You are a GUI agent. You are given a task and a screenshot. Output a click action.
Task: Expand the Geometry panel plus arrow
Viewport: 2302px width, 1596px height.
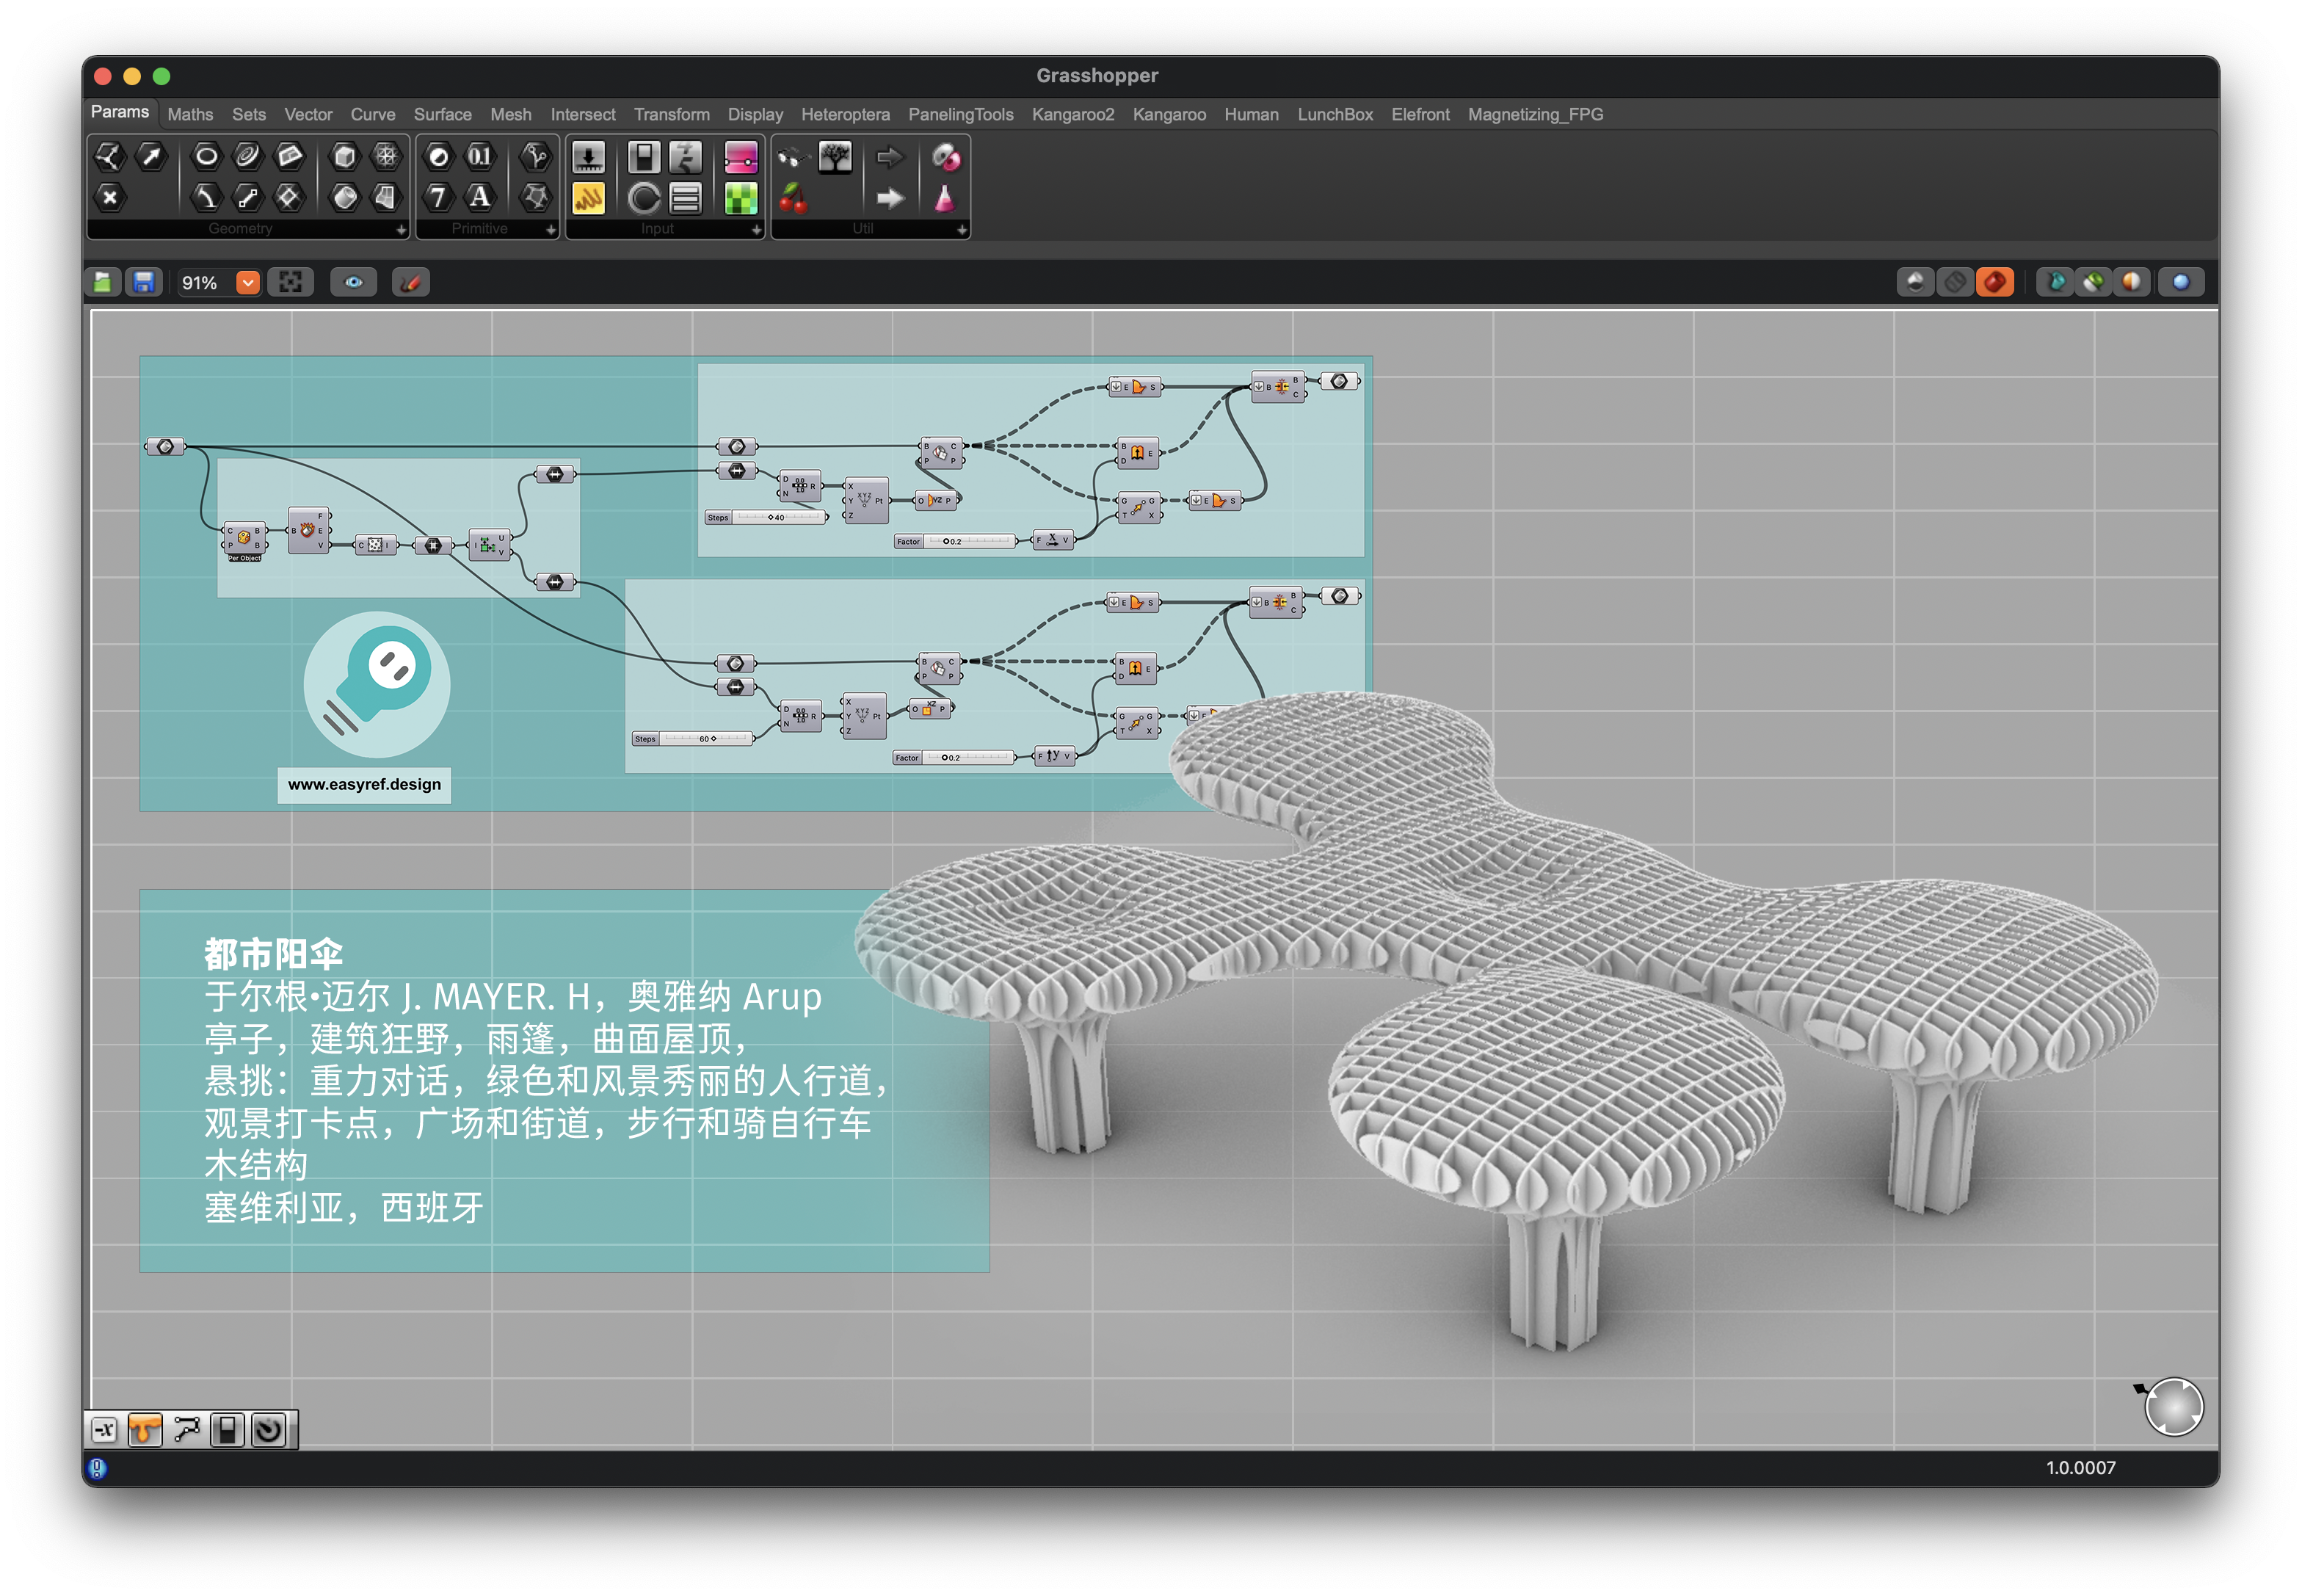(401, 230)
